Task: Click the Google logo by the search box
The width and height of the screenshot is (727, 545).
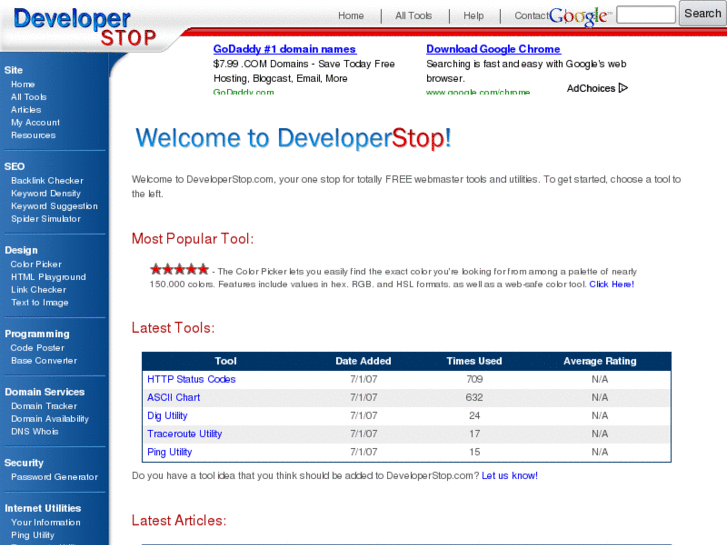Action: [580, 17]
